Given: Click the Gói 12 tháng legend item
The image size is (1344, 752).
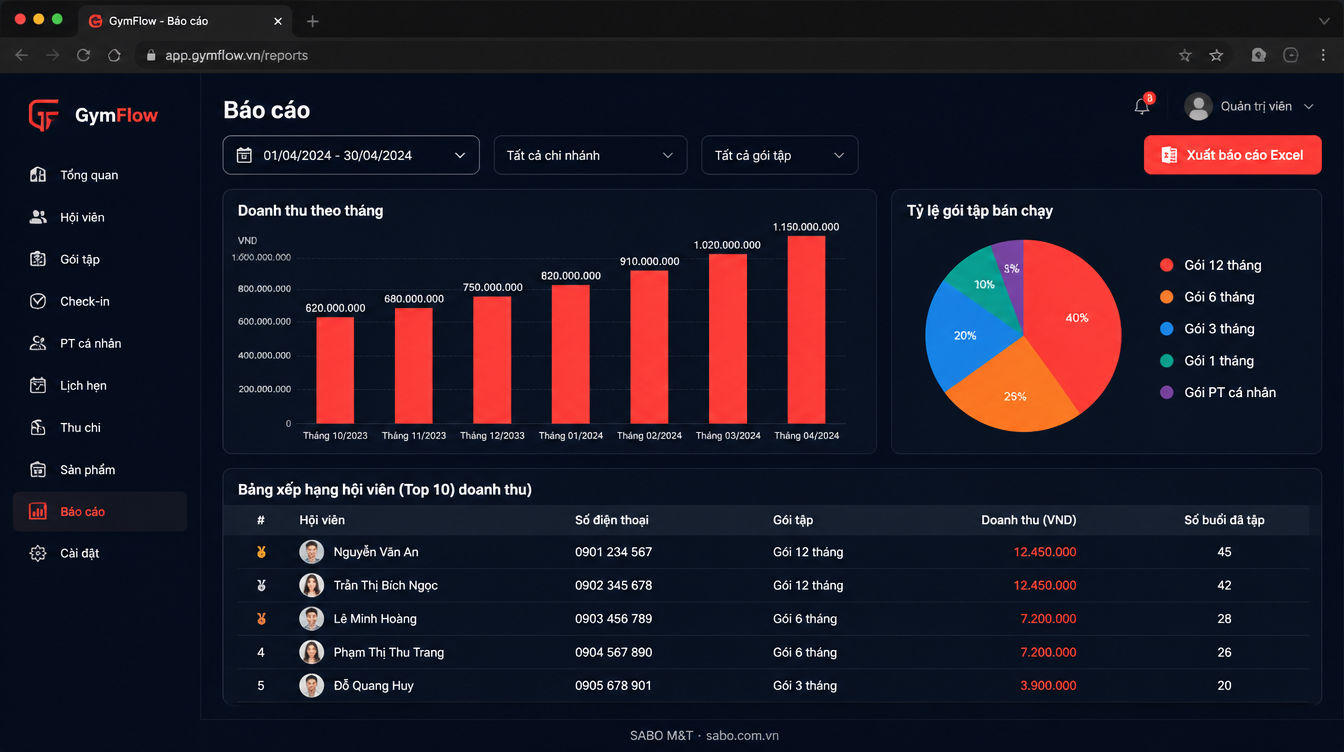Looking at the screenshot, I should pyautogui.click(x=1211, y=265).
